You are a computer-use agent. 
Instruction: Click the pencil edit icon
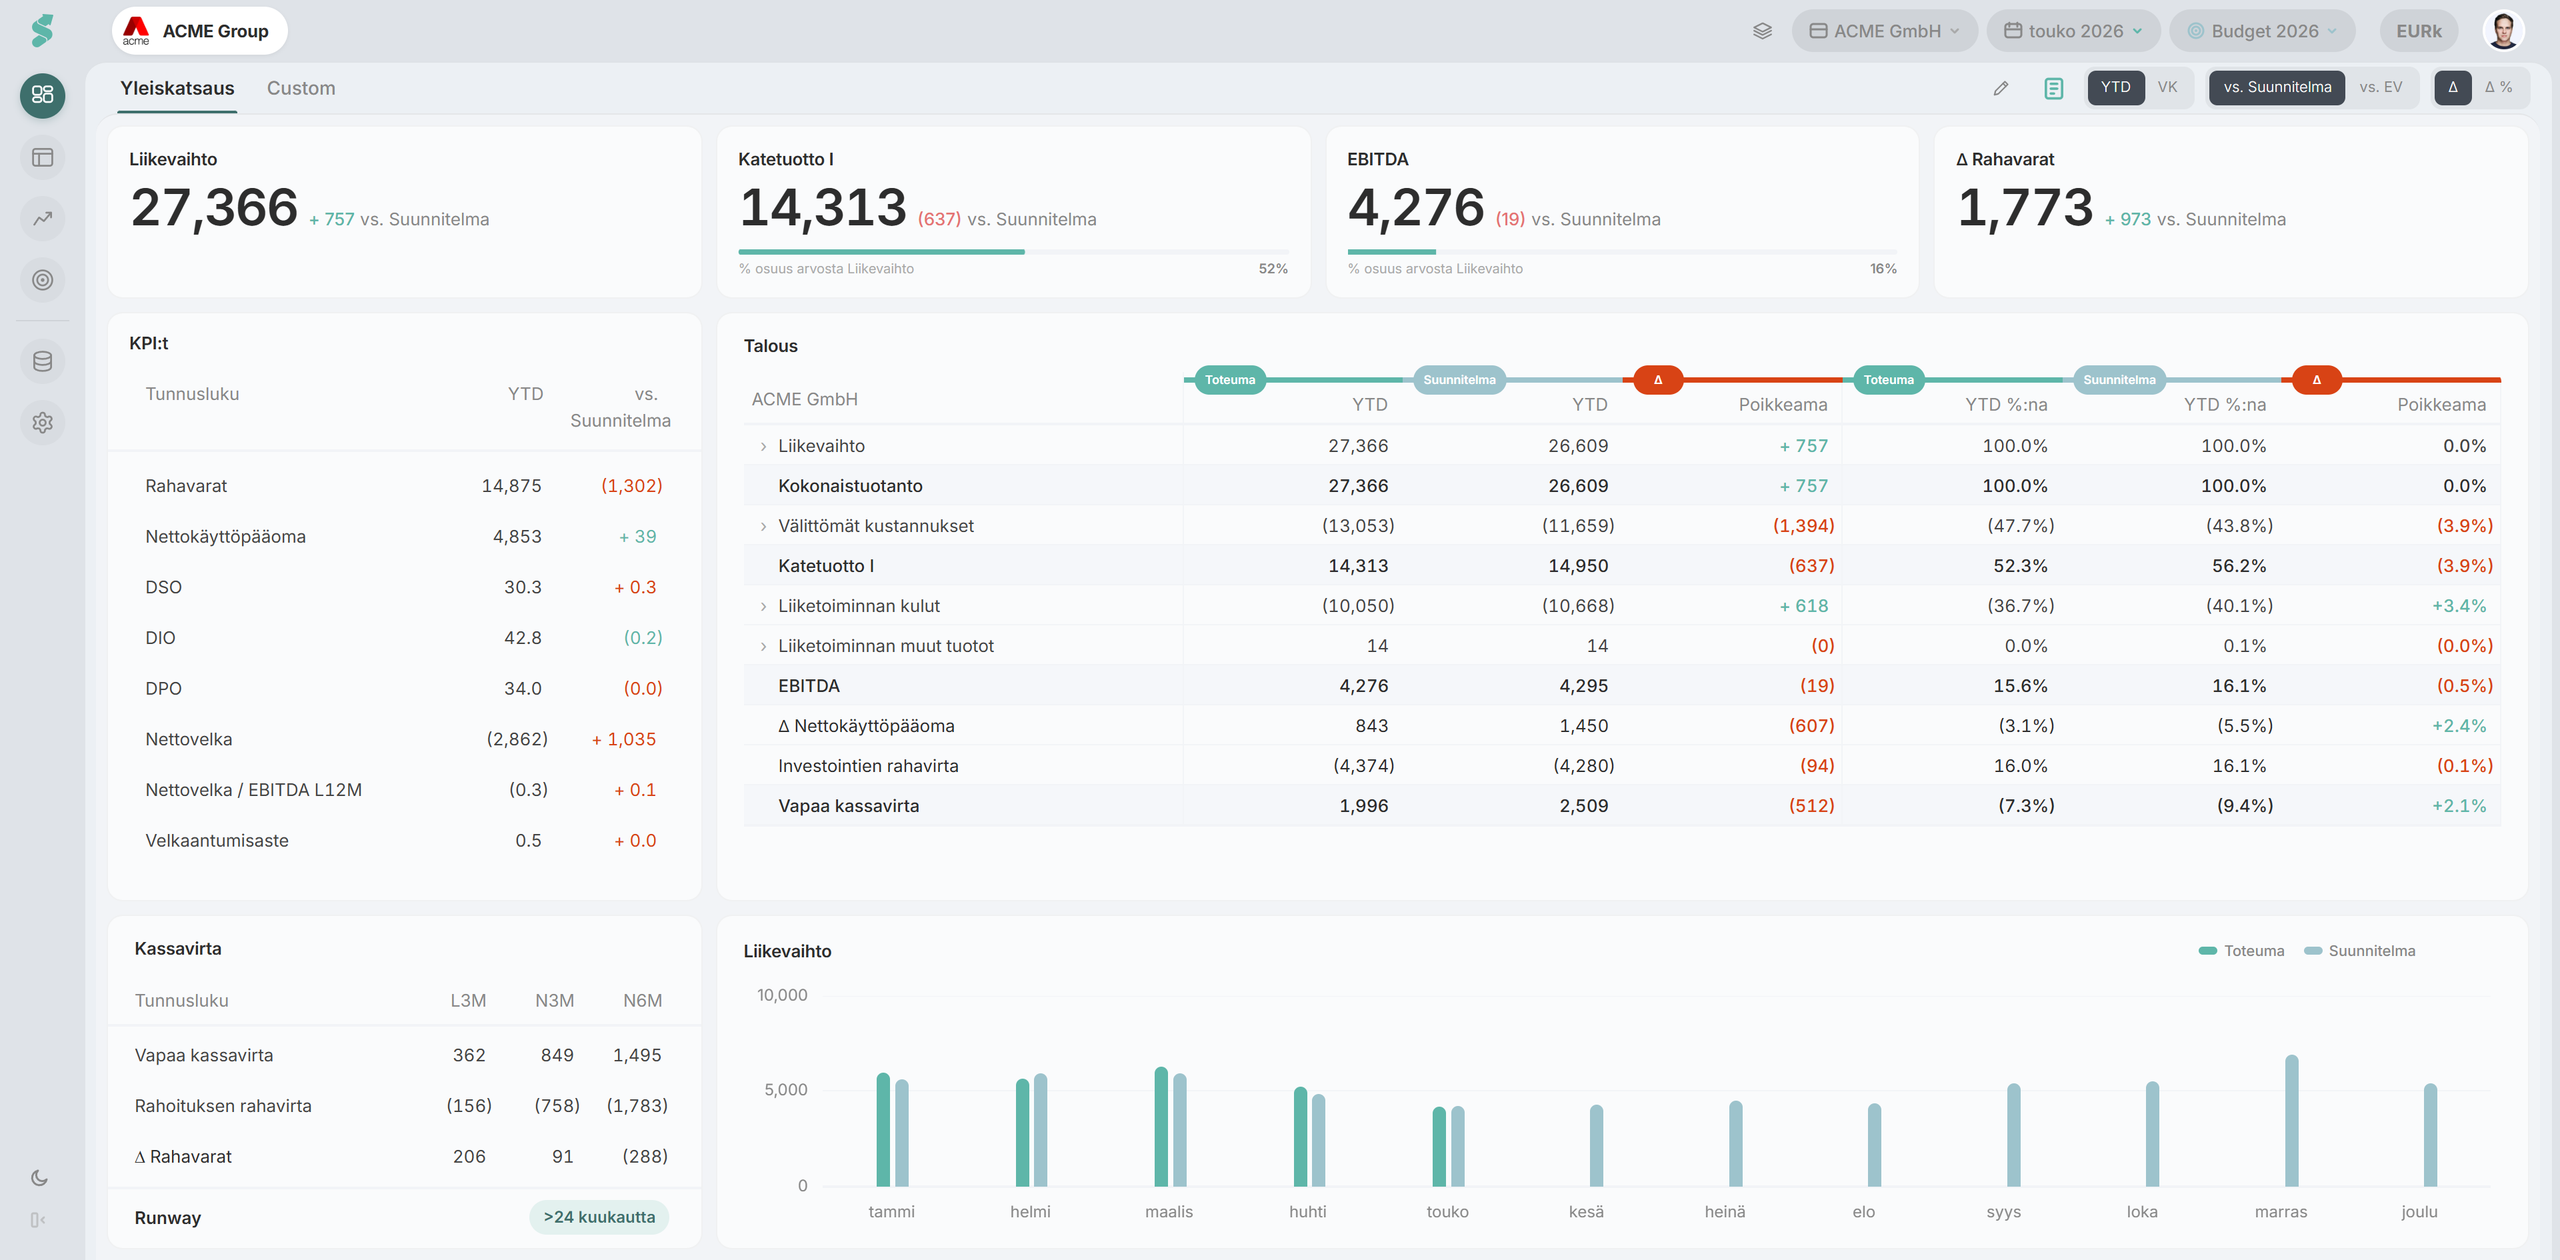click(2001, 88)
